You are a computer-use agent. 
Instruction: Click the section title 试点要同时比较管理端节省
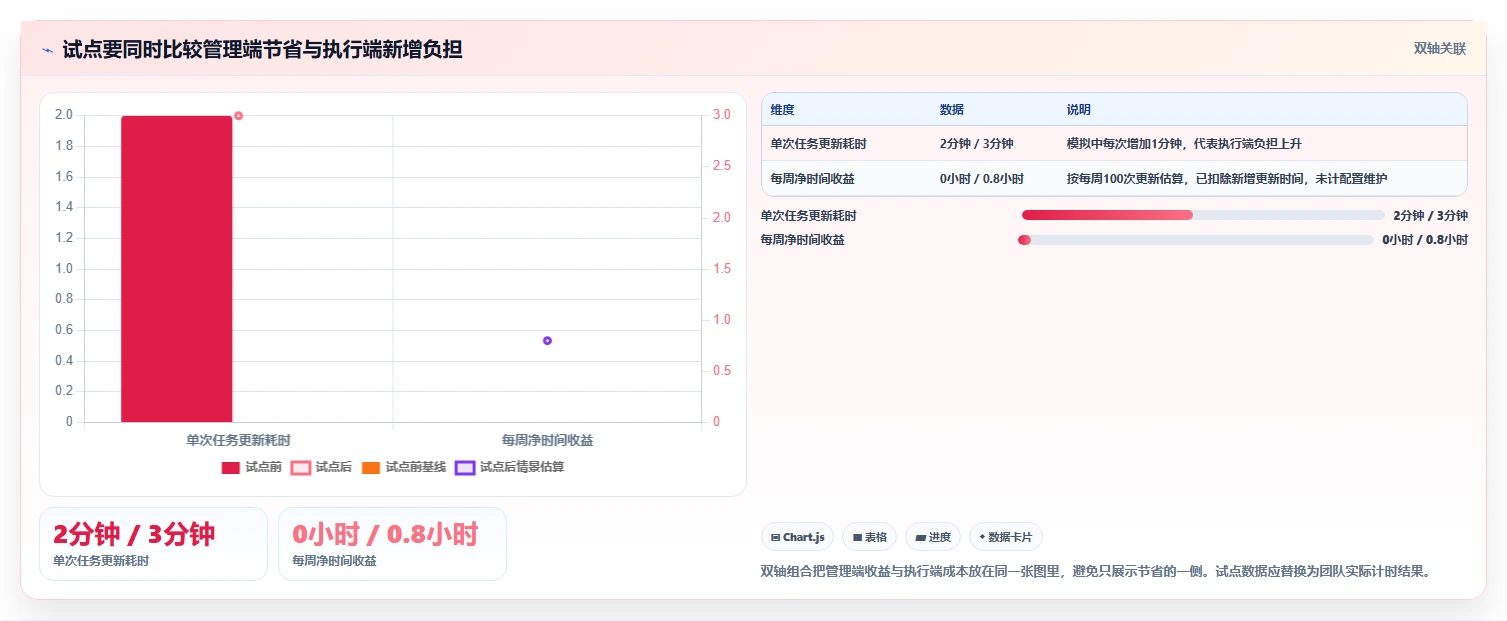(262, 50)
